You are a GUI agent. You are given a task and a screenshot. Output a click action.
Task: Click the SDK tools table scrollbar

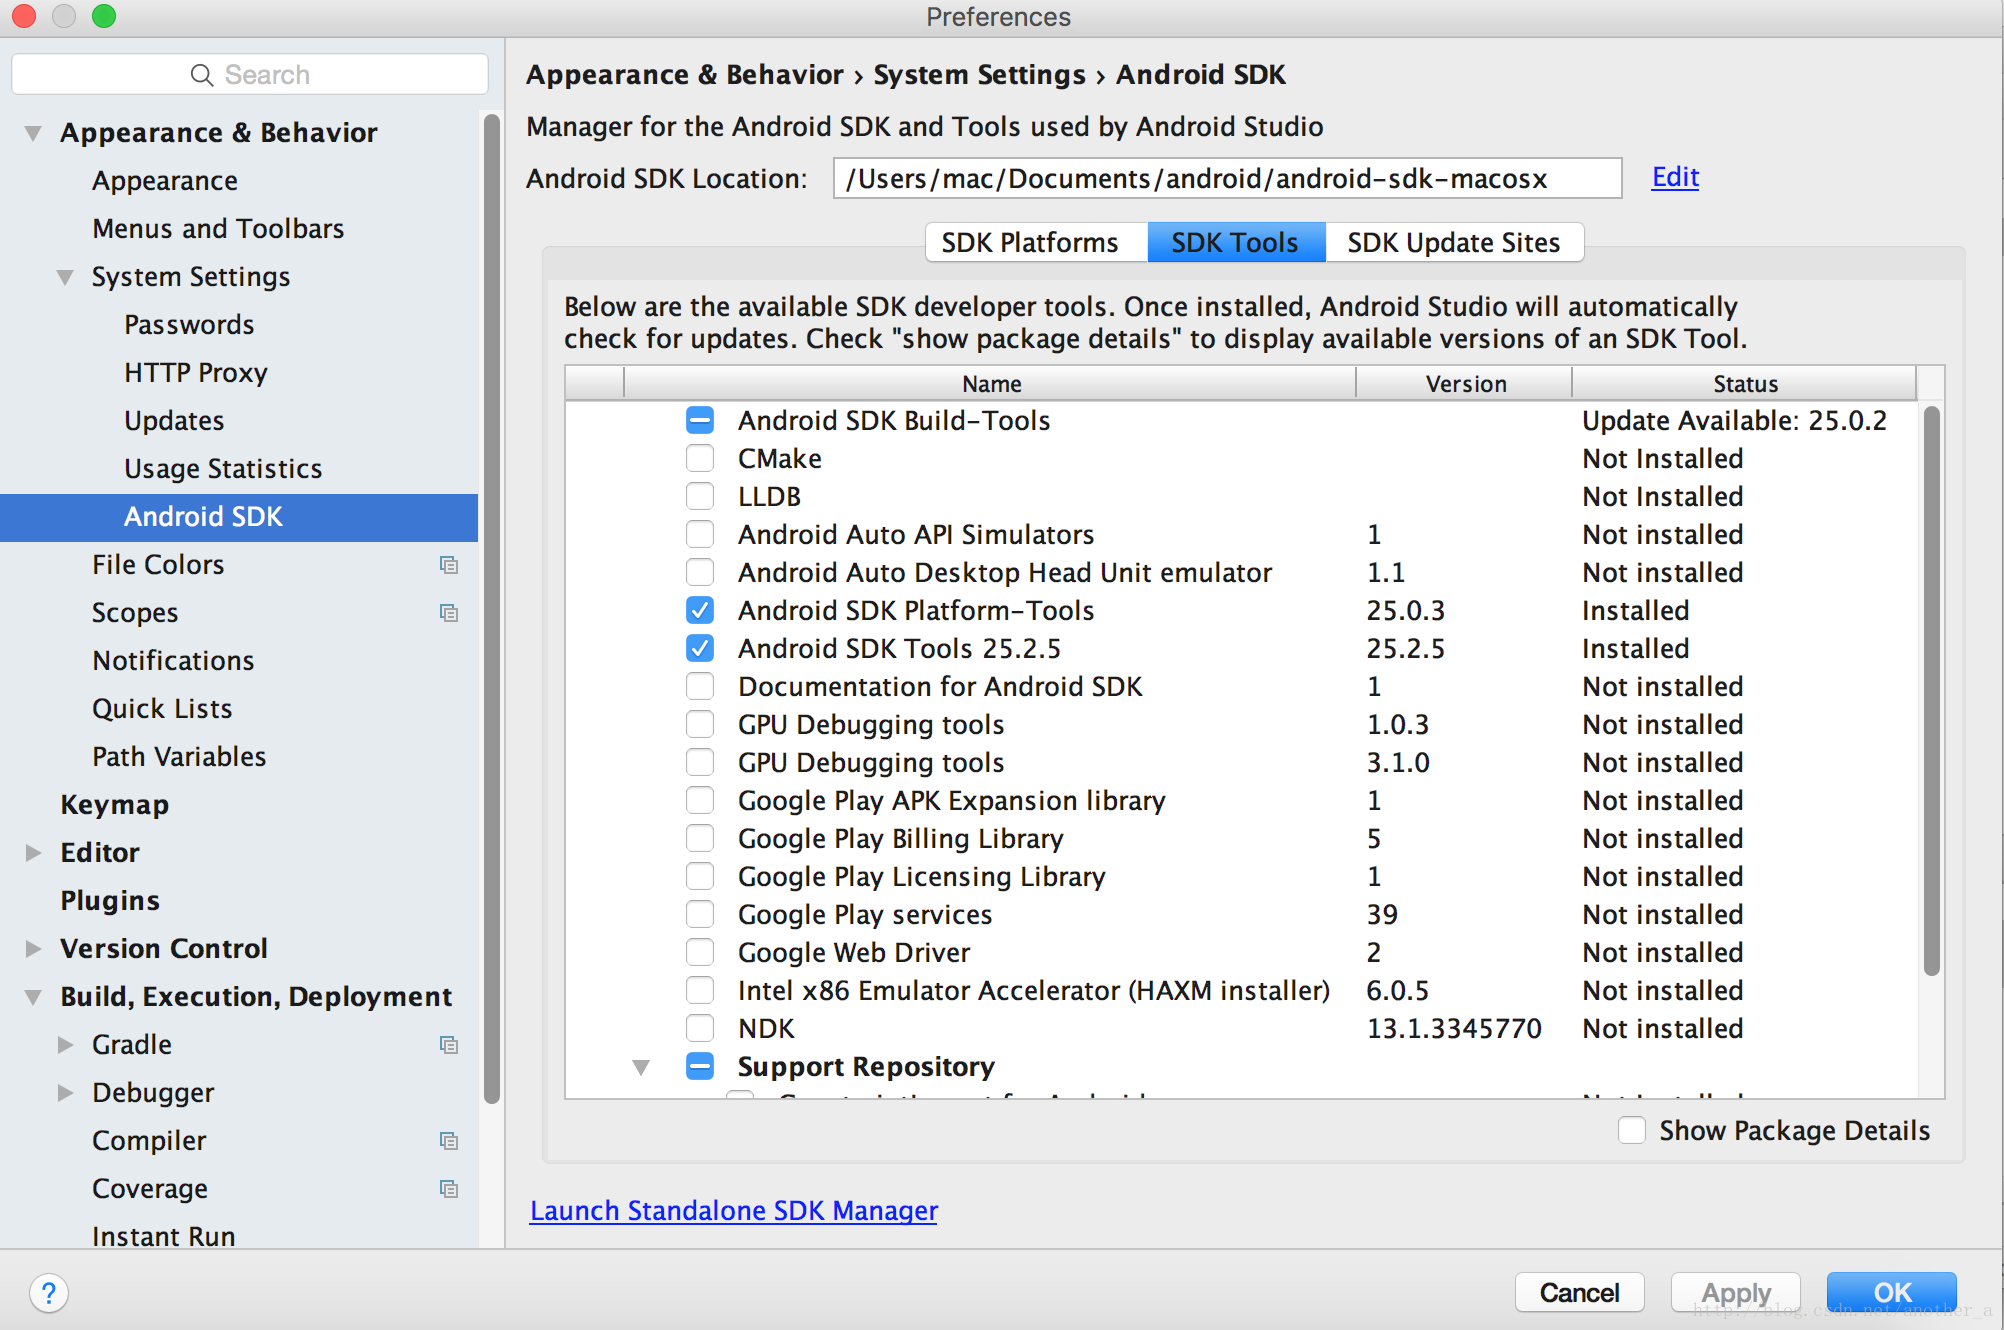(1932, 690)
